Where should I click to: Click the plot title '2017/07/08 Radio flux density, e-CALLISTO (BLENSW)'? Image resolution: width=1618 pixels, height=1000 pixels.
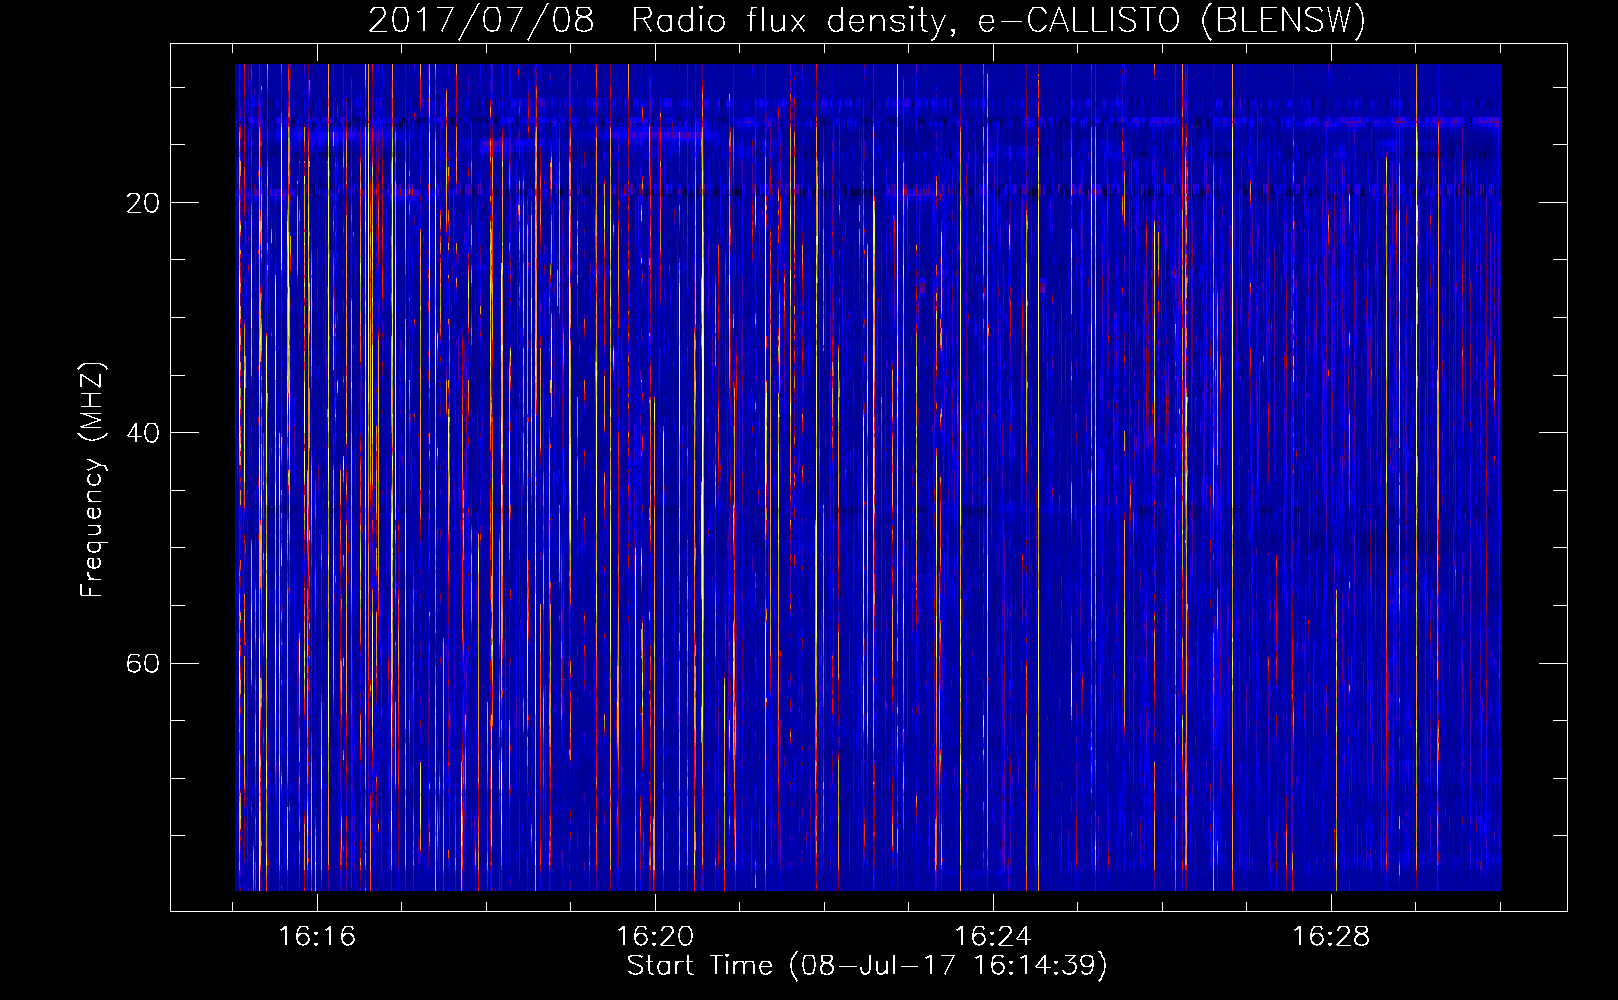867,21
